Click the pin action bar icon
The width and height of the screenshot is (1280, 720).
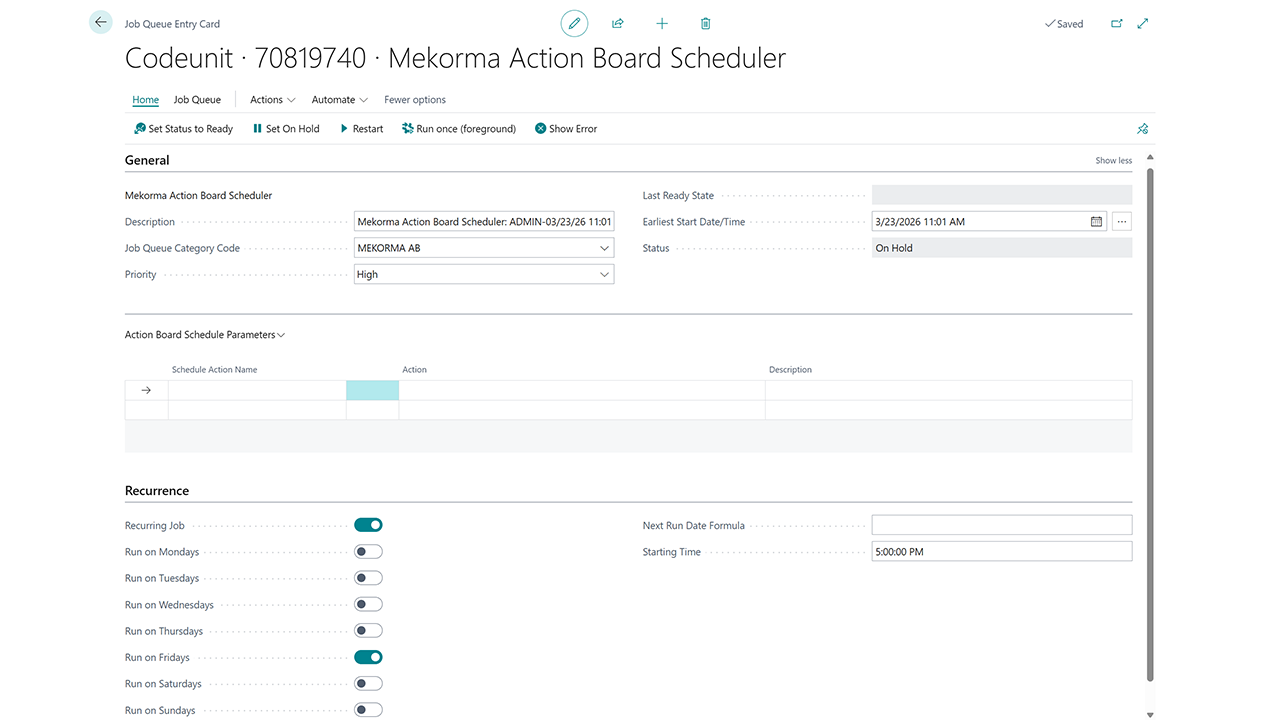coord(1143,129)
